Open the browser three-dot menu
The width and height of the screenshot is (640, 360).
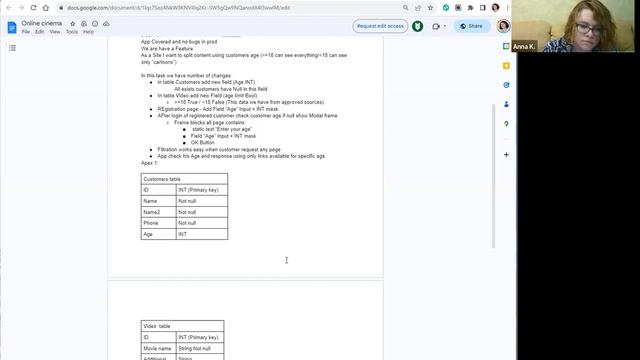507,8
